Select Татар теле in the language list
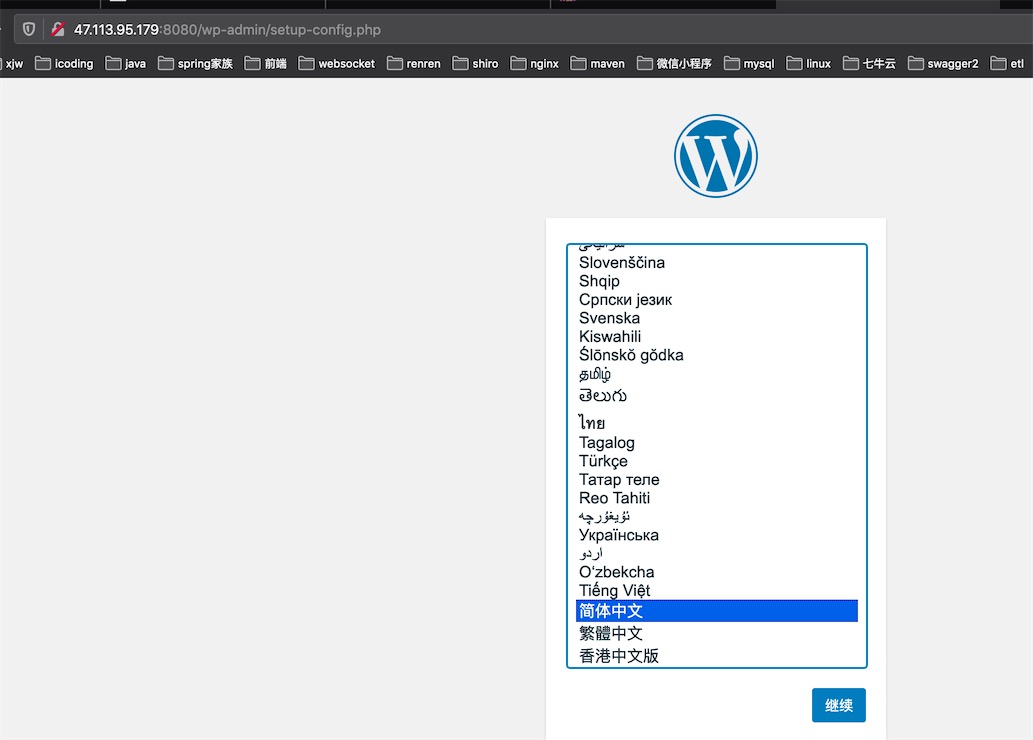This screenshot has width=1033, height=740. click(x=717, y=479)
